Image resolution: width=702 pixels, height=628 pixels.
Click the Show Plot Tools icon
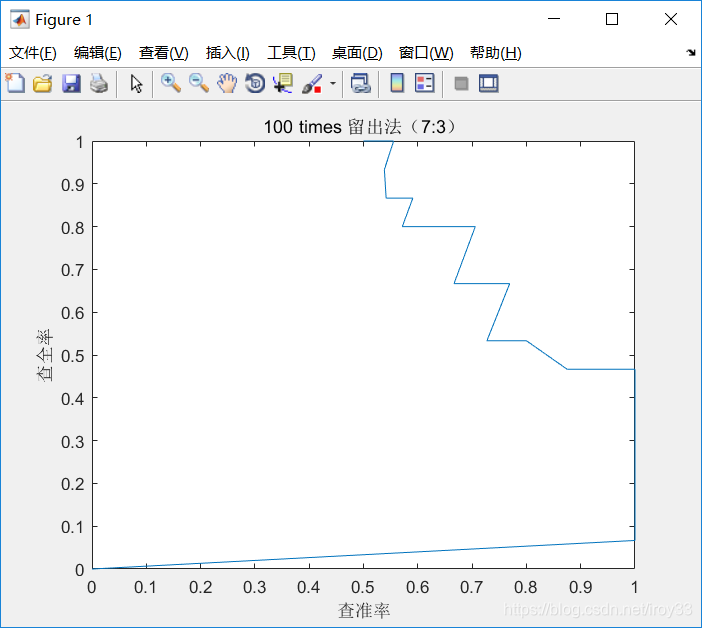[x=488, y=84]
